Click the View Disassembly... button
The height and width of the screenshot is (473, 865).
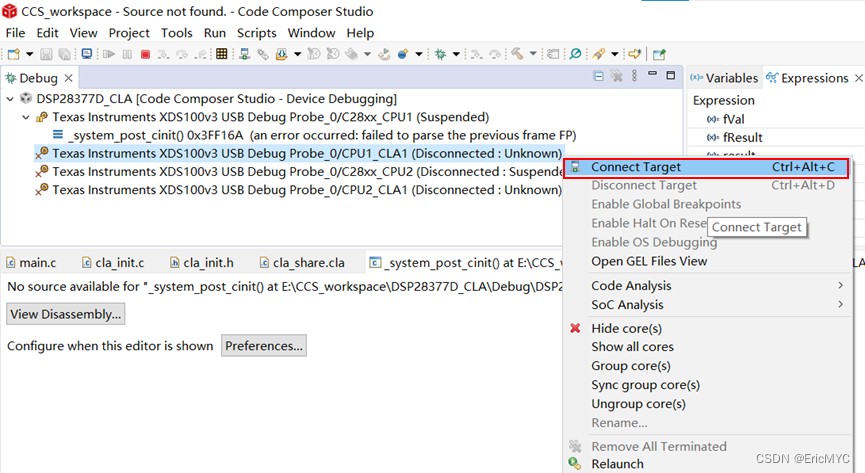pos(66,314)
